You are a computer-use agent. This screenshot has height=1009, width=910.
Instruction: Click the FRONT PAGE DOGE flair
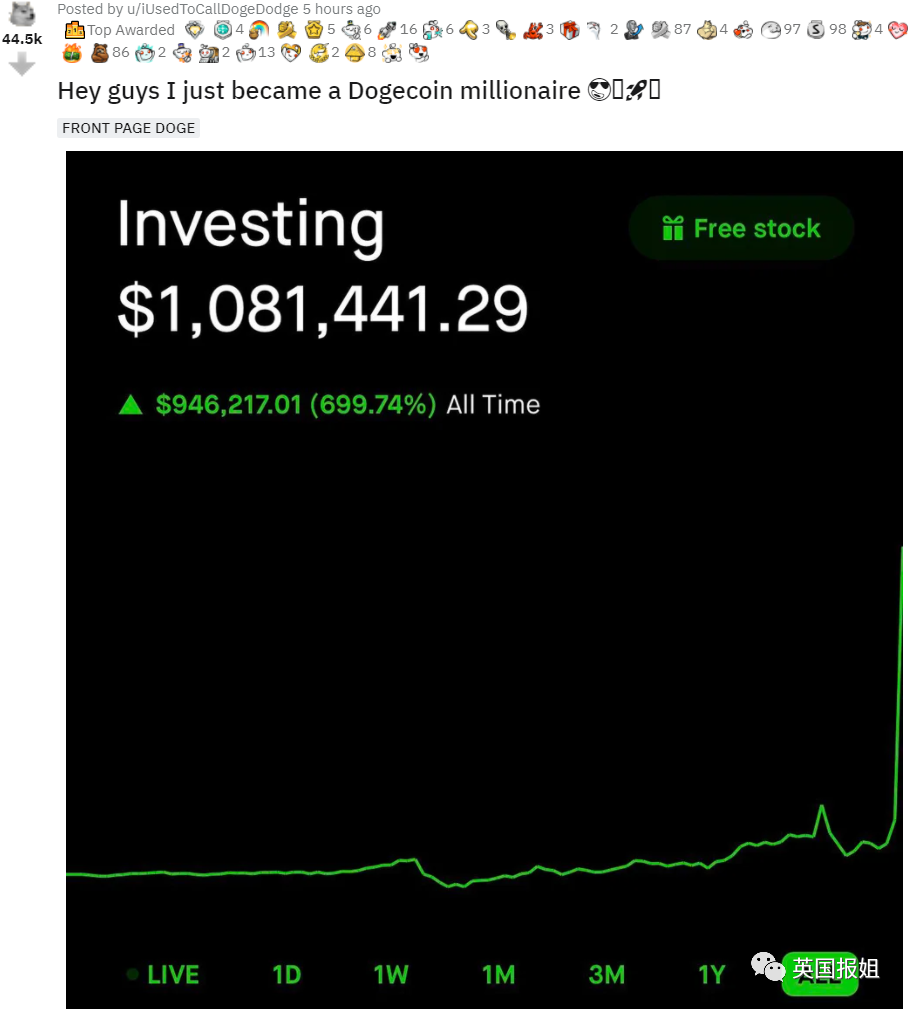pyautogui.click(x=128, y=128)
